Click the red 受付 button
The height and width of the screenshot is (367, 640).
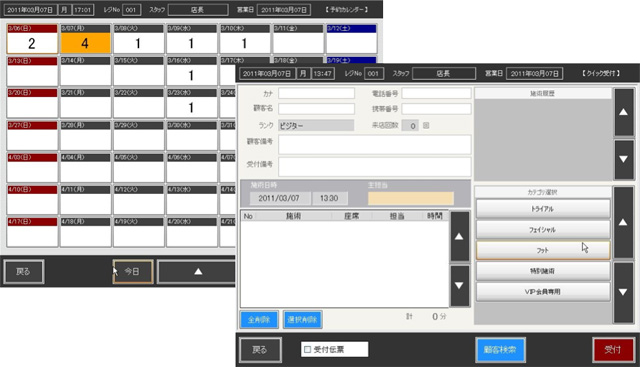(613, 350)
